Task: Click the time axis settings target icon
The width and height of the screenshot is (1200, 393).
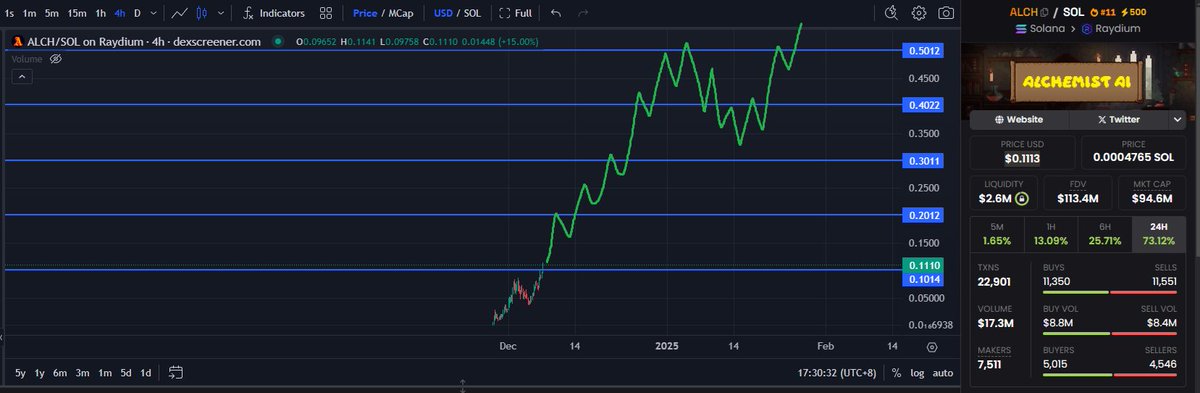Action: coord(931,347)
